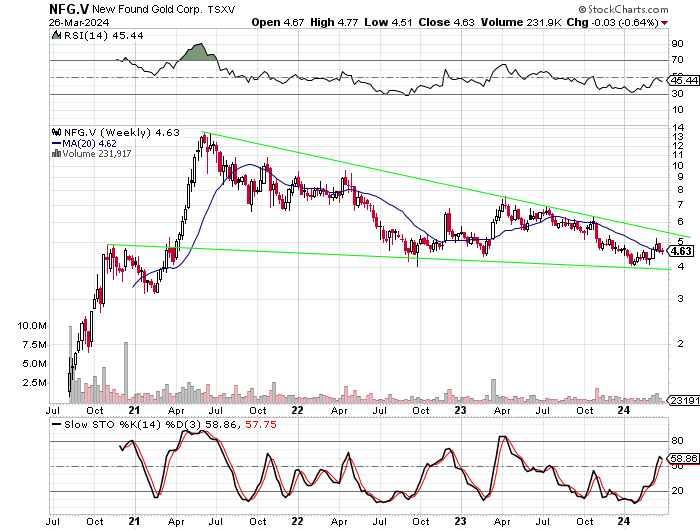
Task: Click the High 4.77 value
Action: point(334,22)
